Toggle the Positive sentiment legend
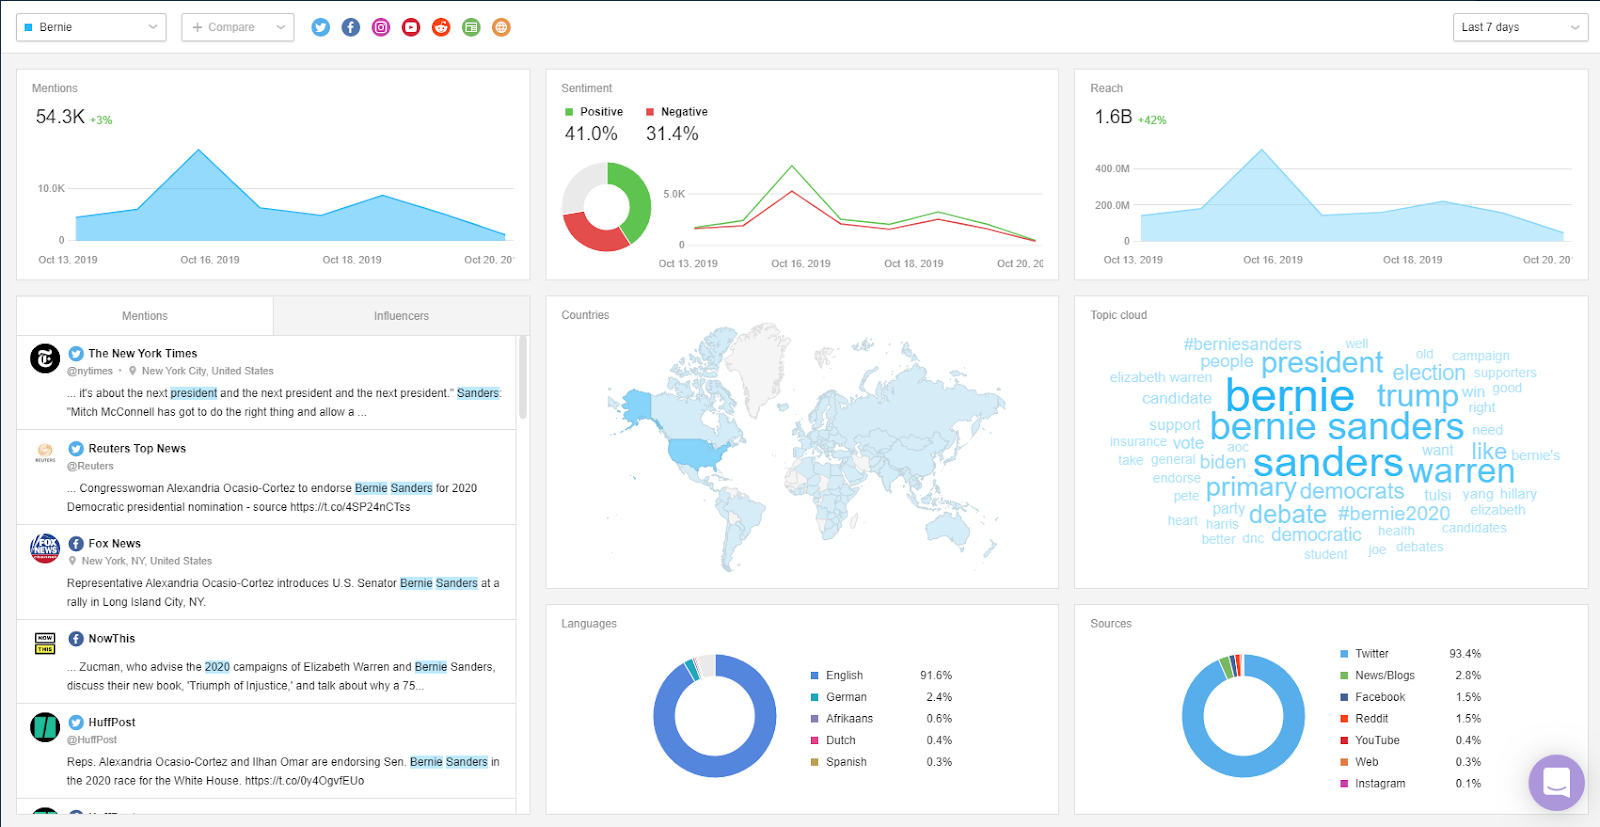Screen dimensions: 1600x827 (x=594, y=112)
